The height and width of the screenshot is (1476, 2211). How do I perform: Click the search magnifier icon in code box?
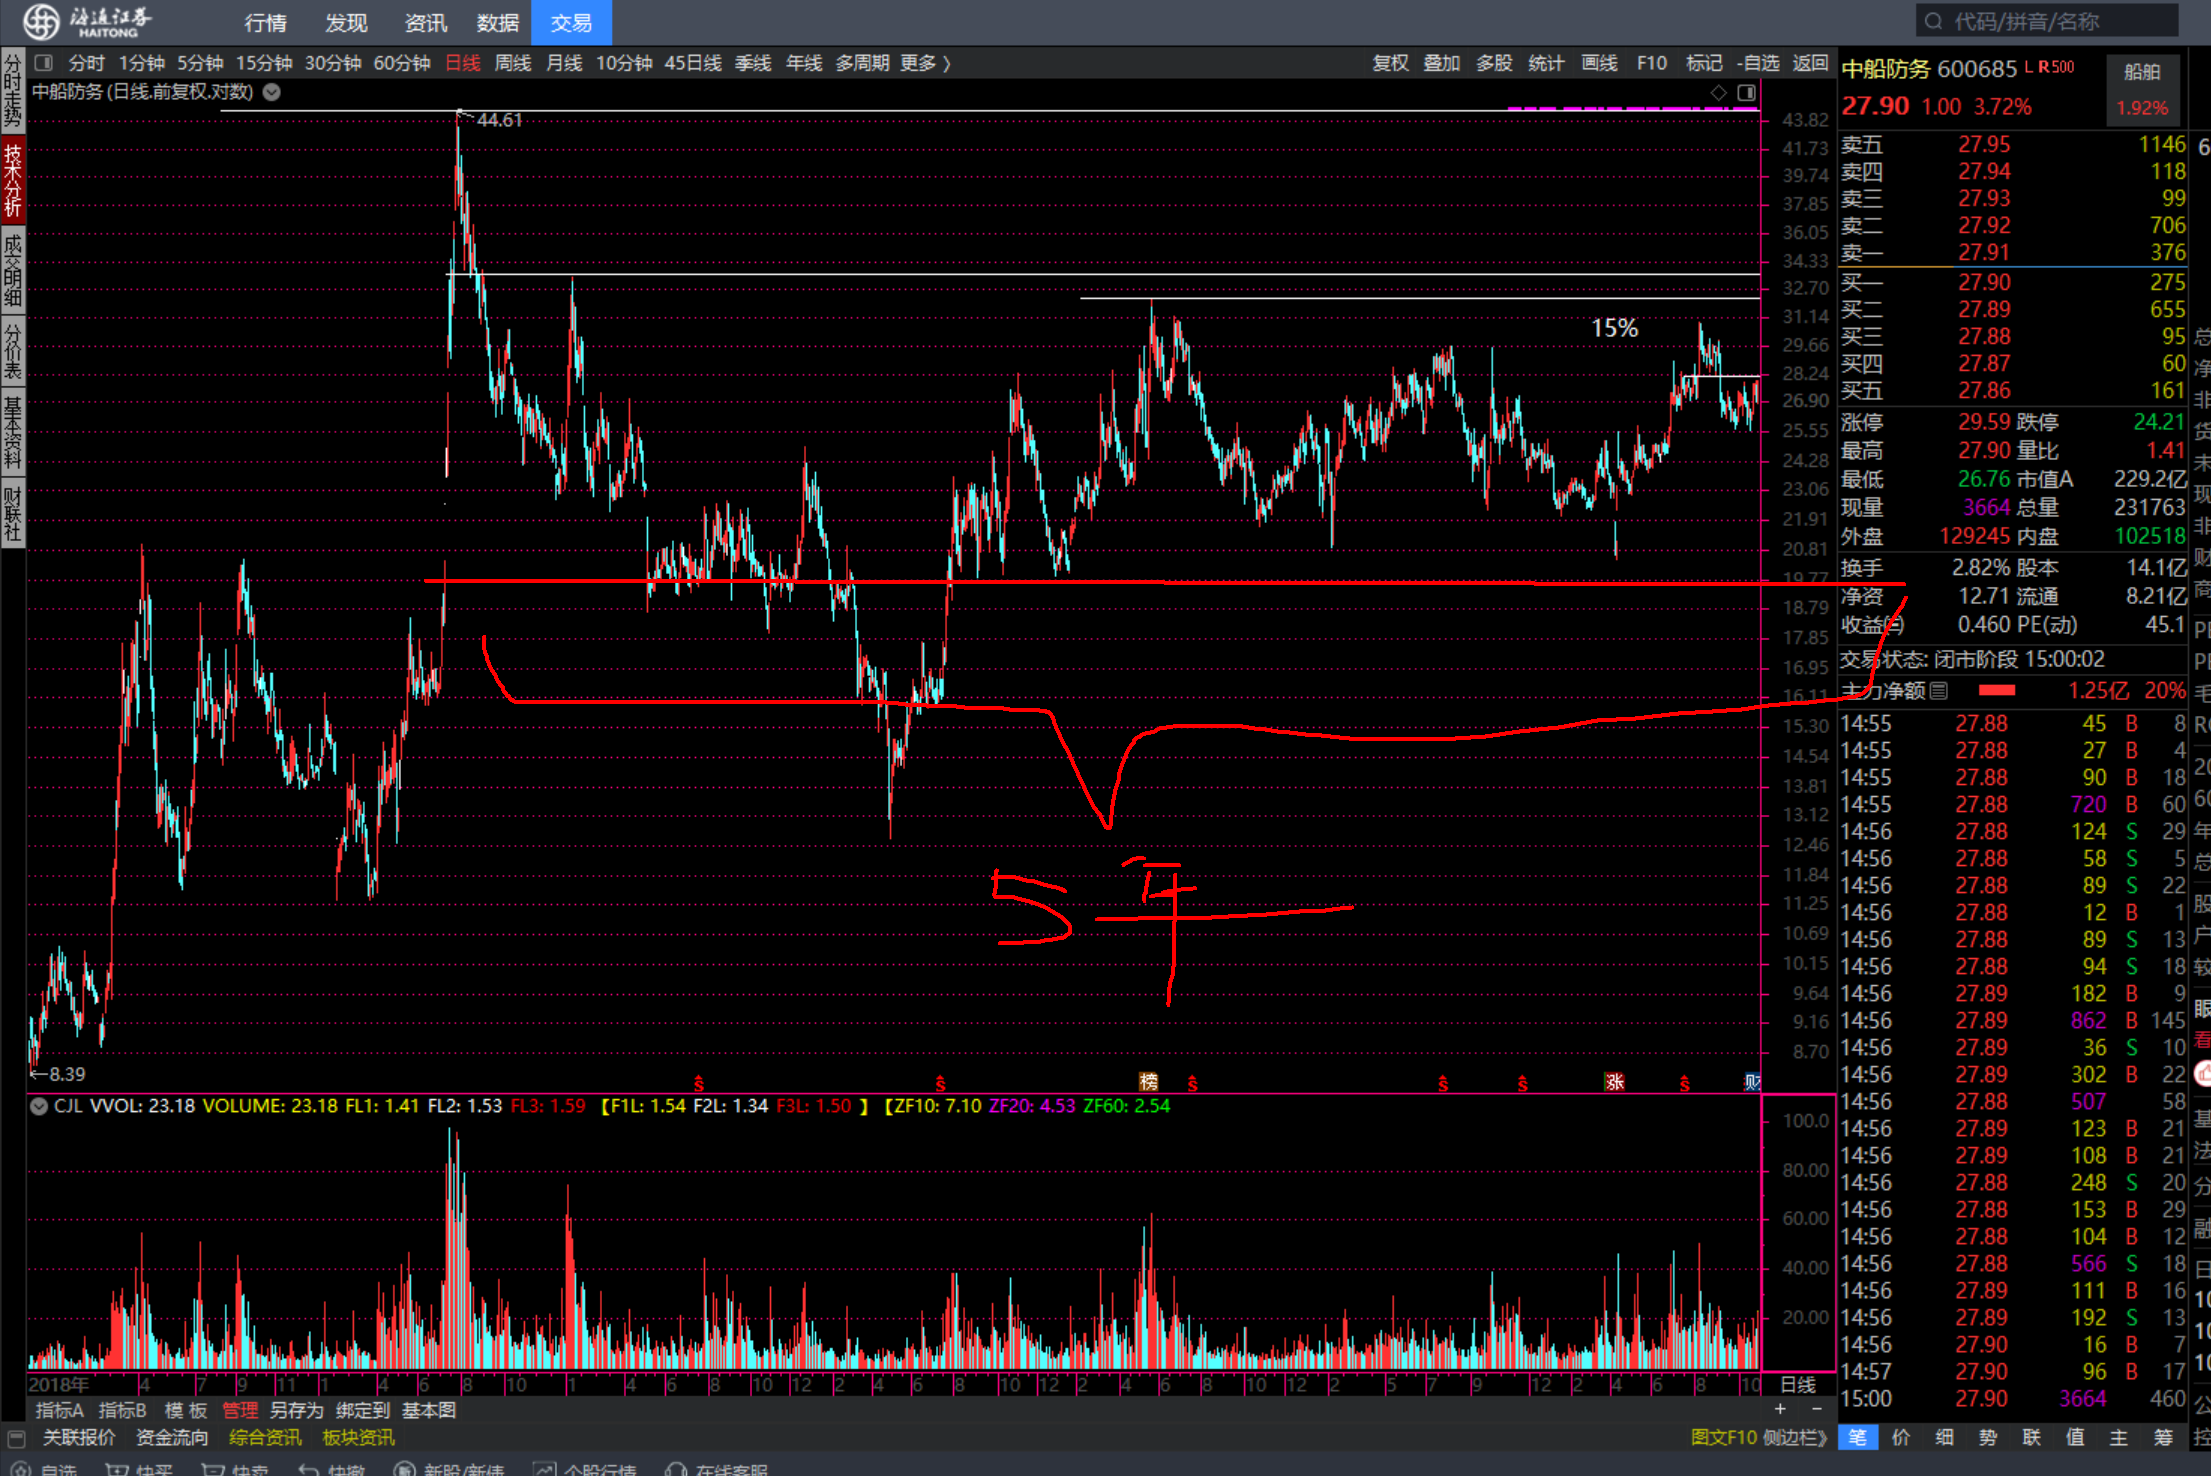point(1934,21)
